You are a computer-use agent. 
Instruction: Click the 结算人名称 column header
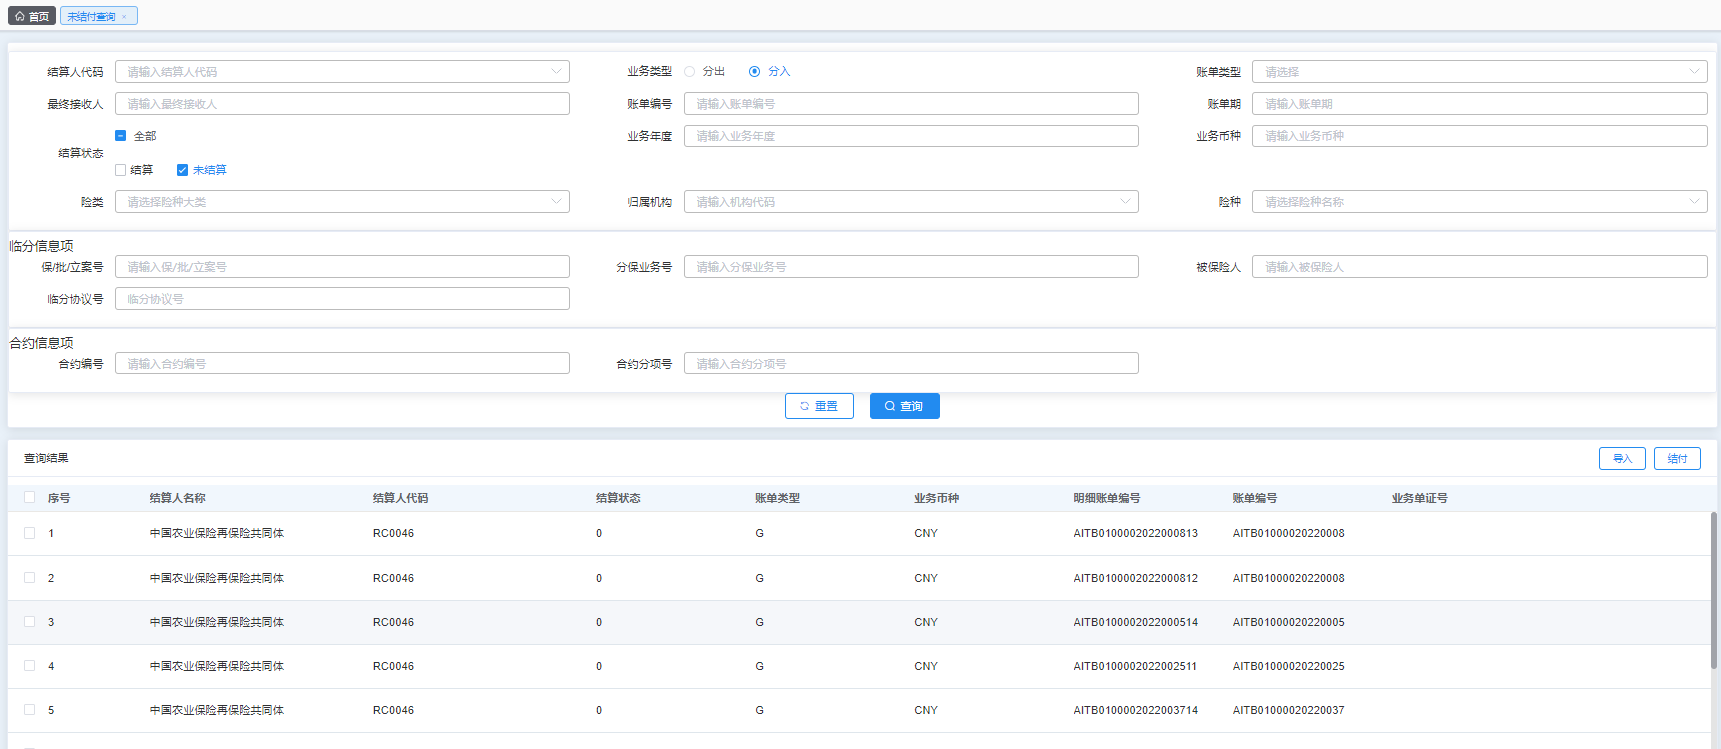178,498
